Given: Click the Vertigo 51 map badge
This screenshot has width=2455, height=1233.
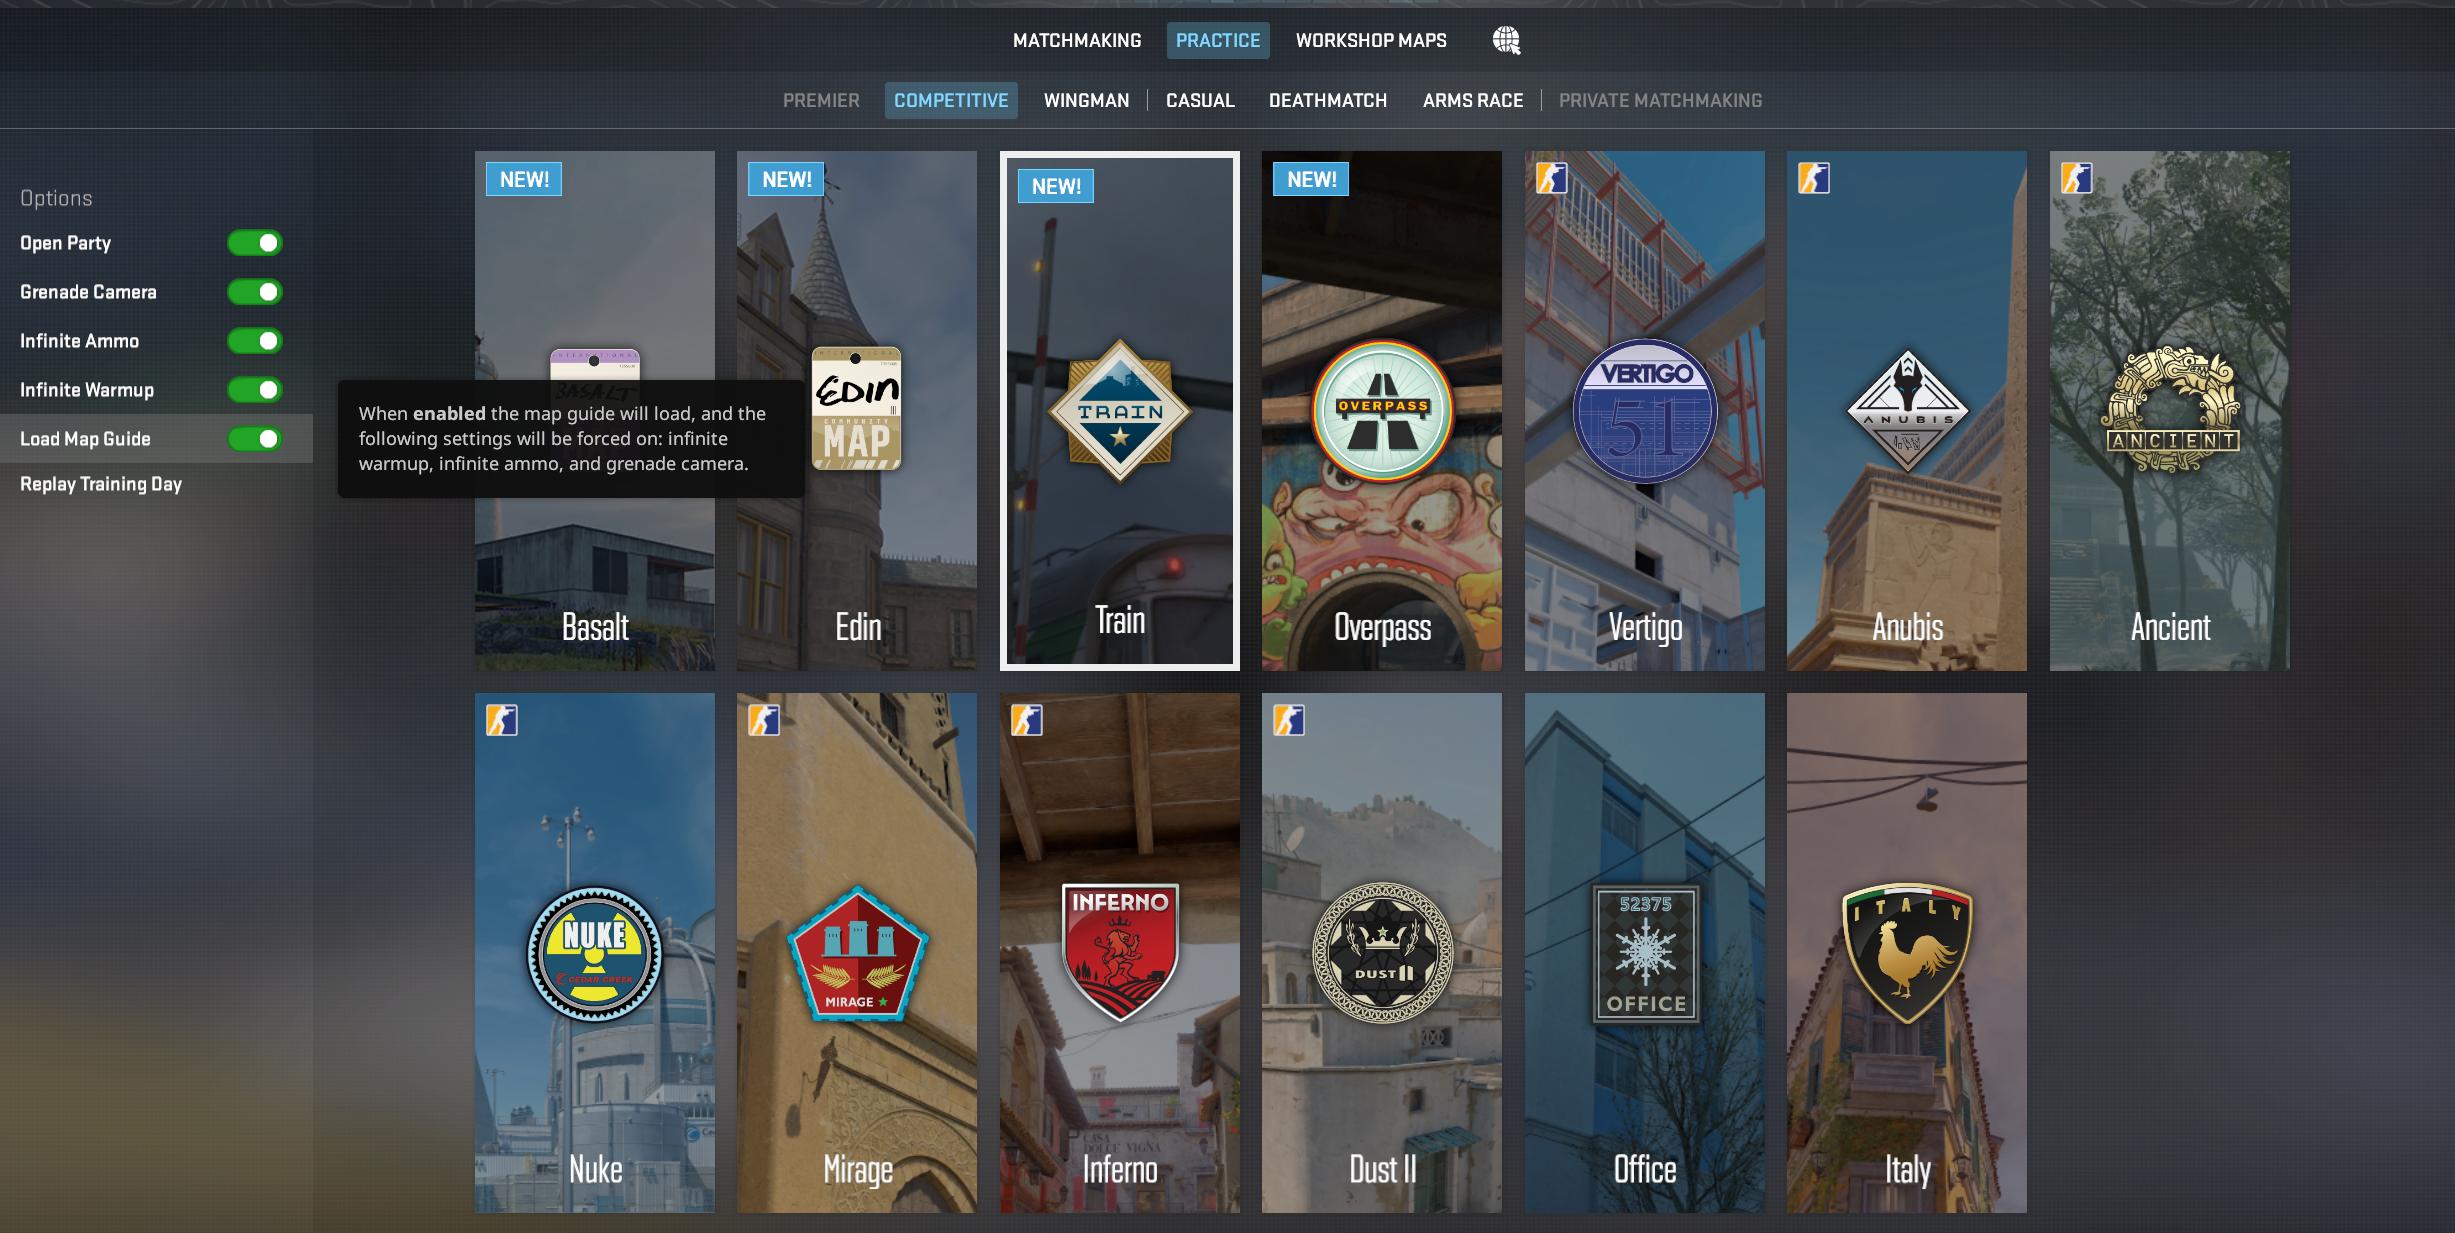Looking at the screenshot, I should tap(1644, 411).
